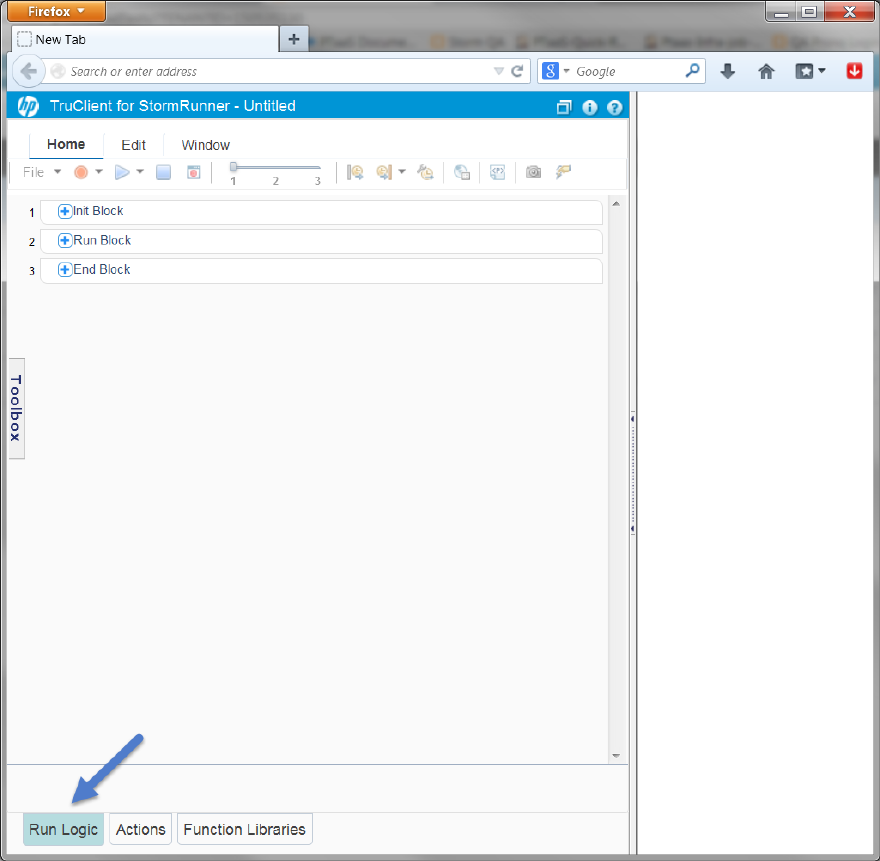Image resolution: width=880 pixels, height=861 pixels.
Task: Click the wrench and clock settings icon
Action: coord(425,172)
